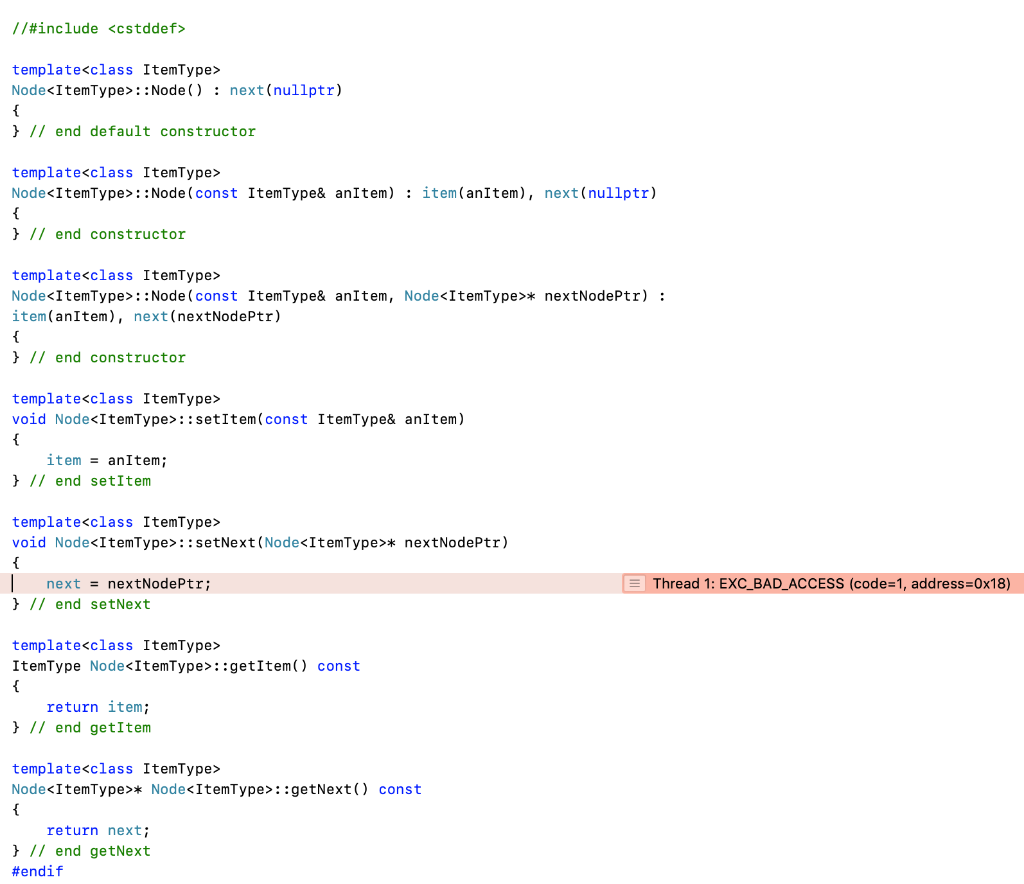1024x884 pixels.
Task: Click the commented #include cstddef directive
Action: 97,28
